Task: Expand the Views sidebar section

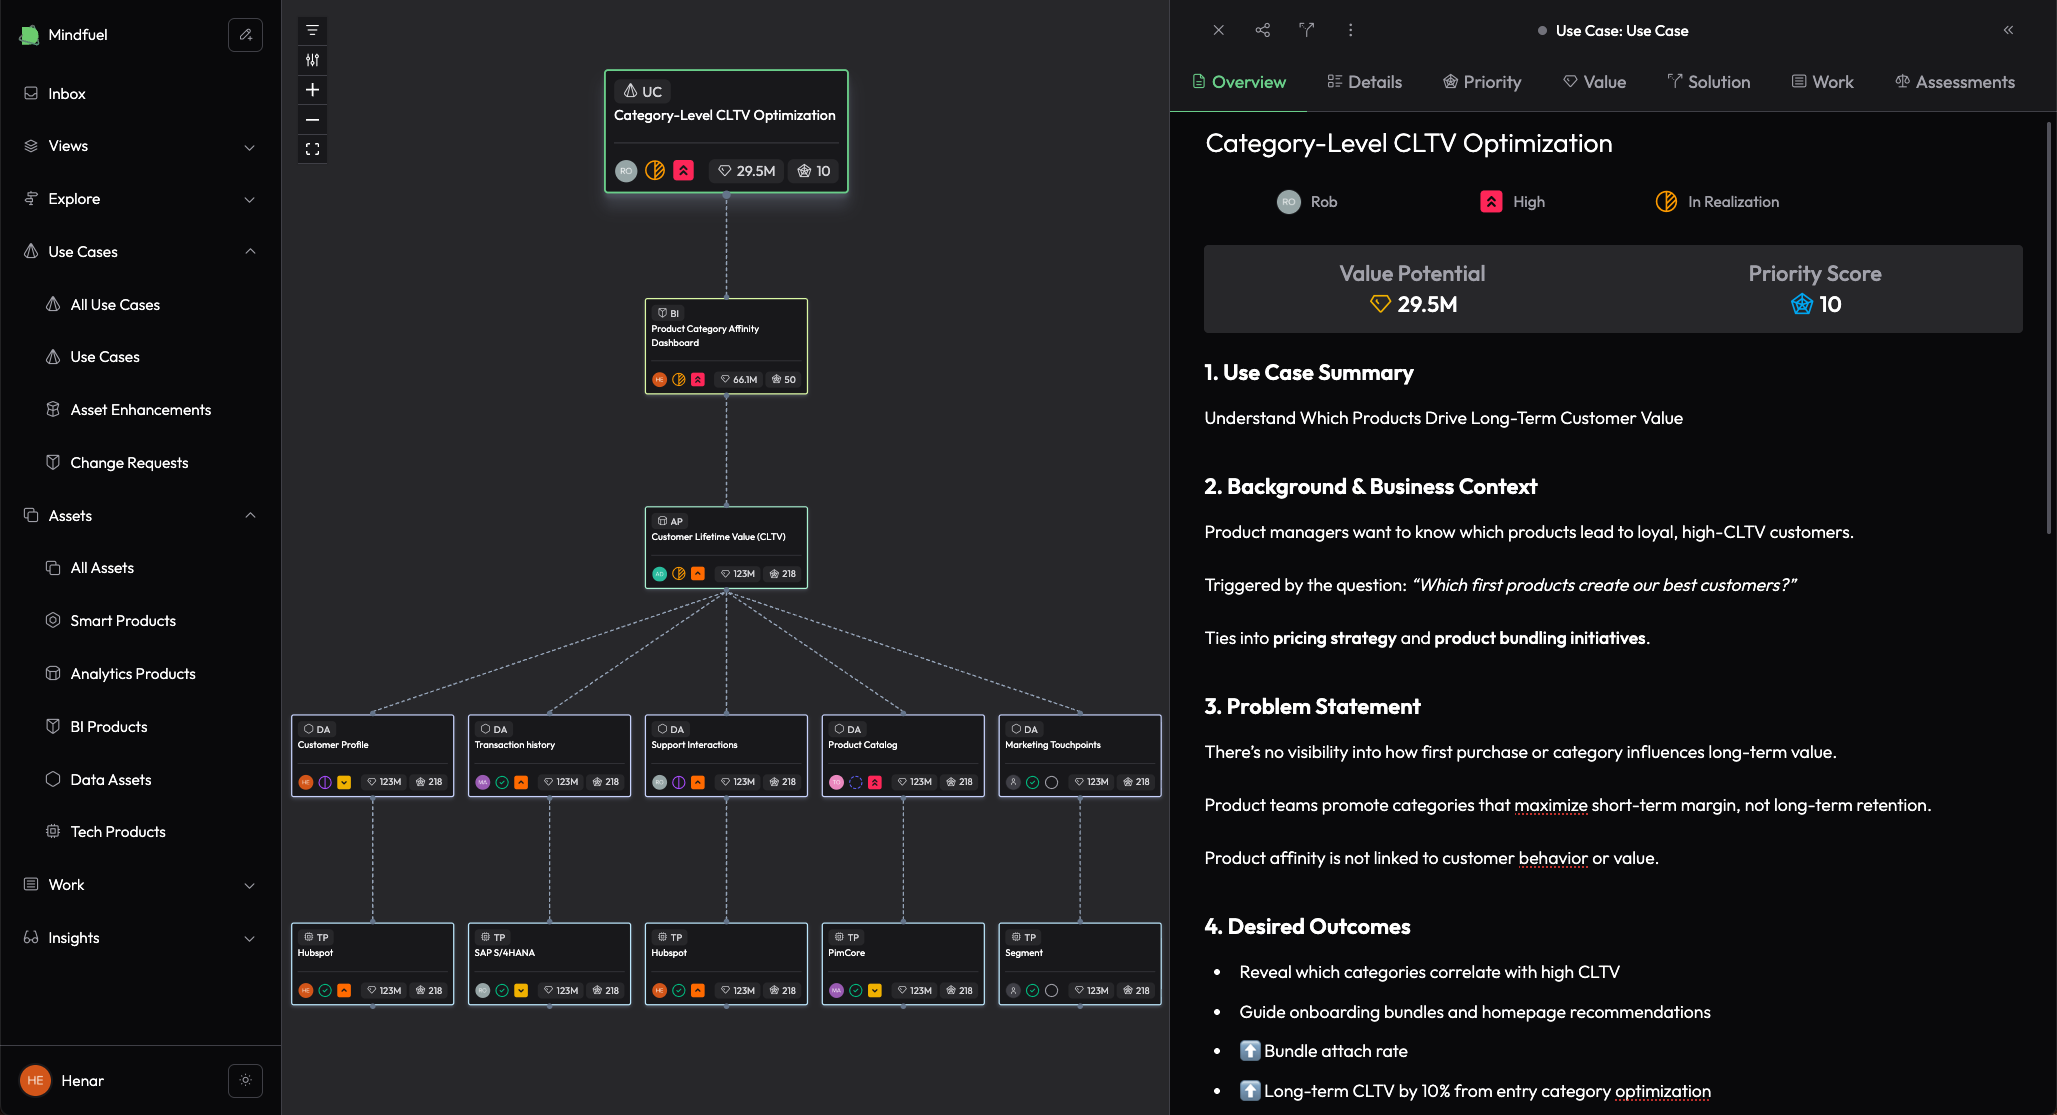Action: click(x=250, y=147)
